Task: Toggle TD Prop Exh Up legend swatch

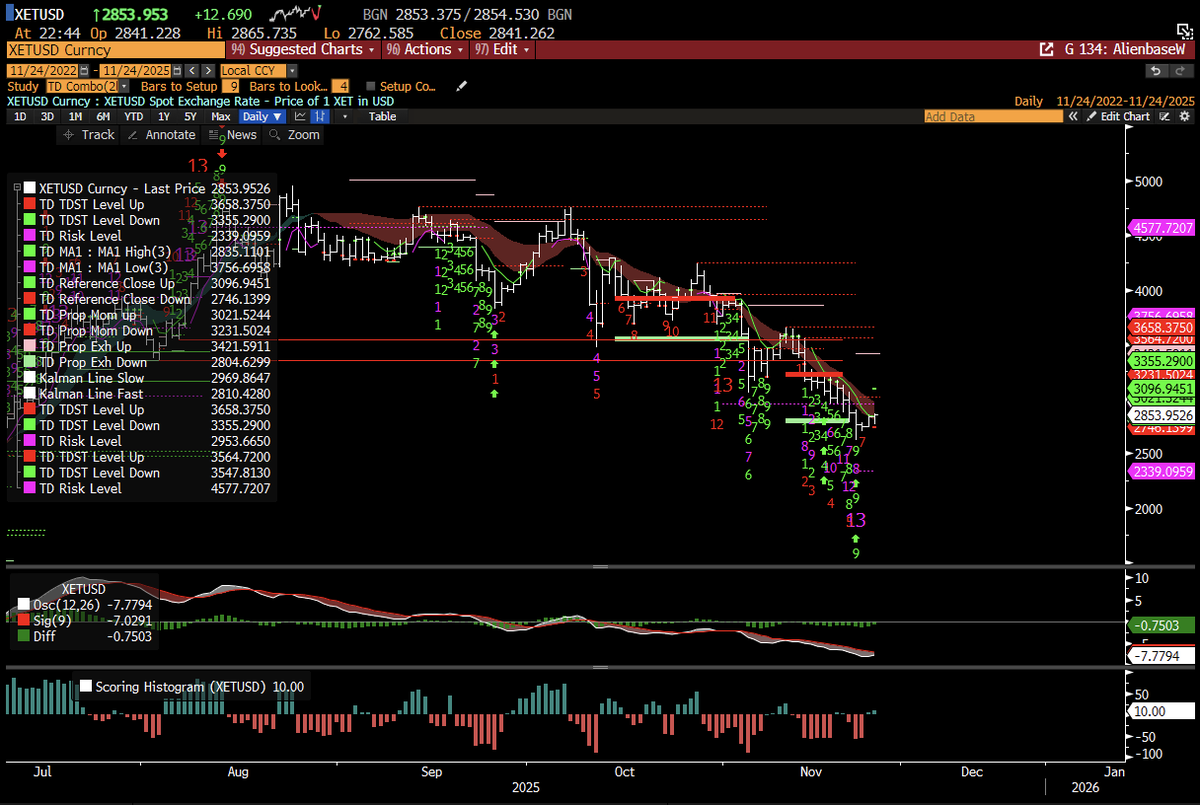Action: pos(30,346)
